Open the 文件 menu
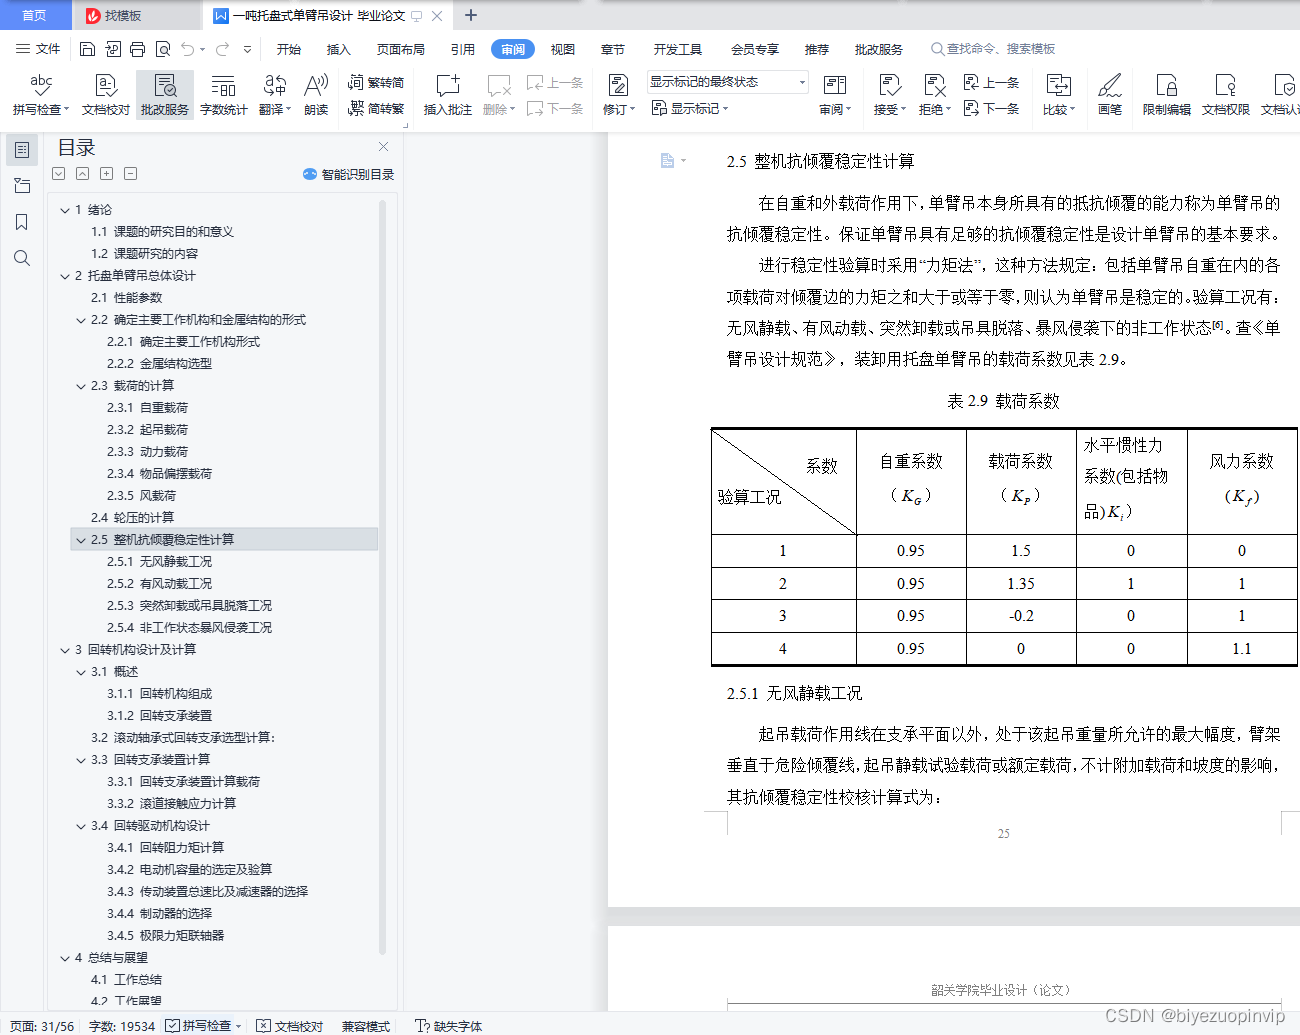The width and height of the screenshot is (1300, 1035). point(39,49)
